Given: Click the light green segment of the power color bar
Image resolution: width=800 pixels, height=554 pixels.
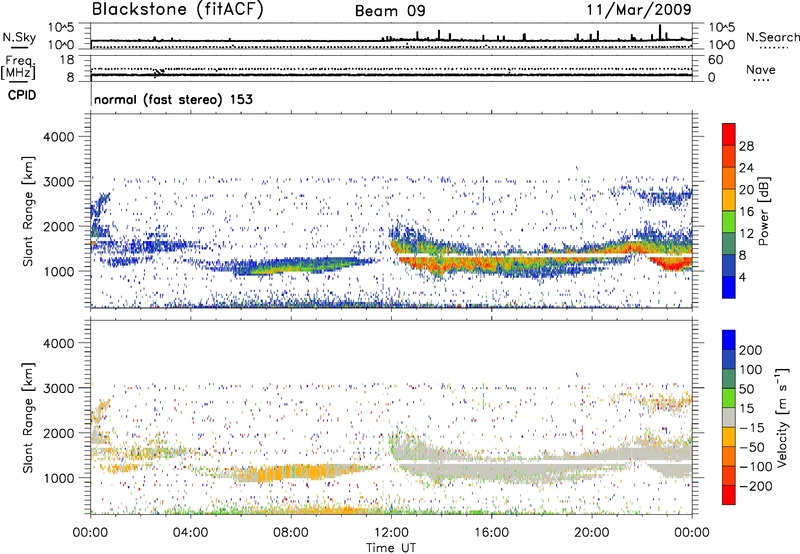Looking at the screenshot, I should 729,222.
